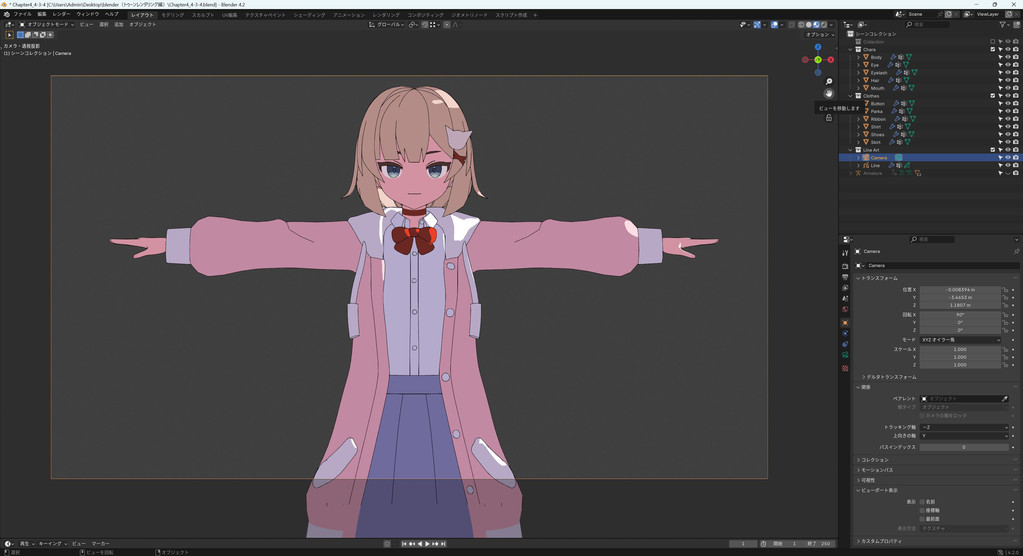Click the zoom view magnifier icon in viewport

829,81
